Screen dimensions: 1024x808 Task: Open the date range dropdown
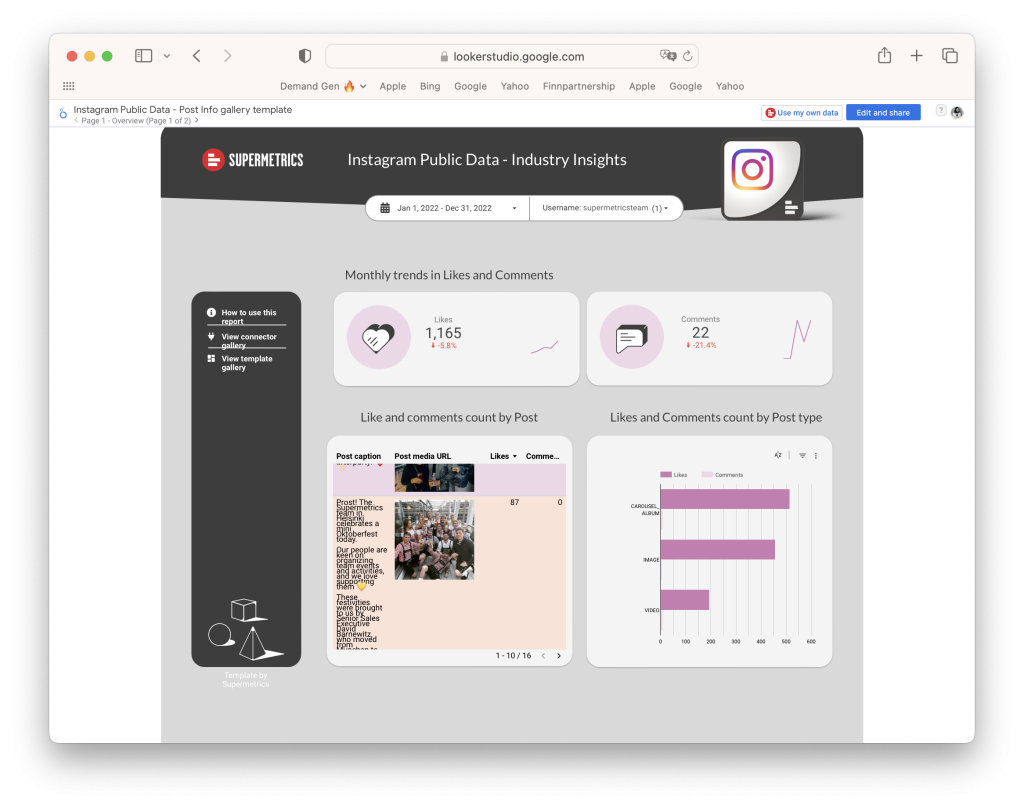[447, 208]
